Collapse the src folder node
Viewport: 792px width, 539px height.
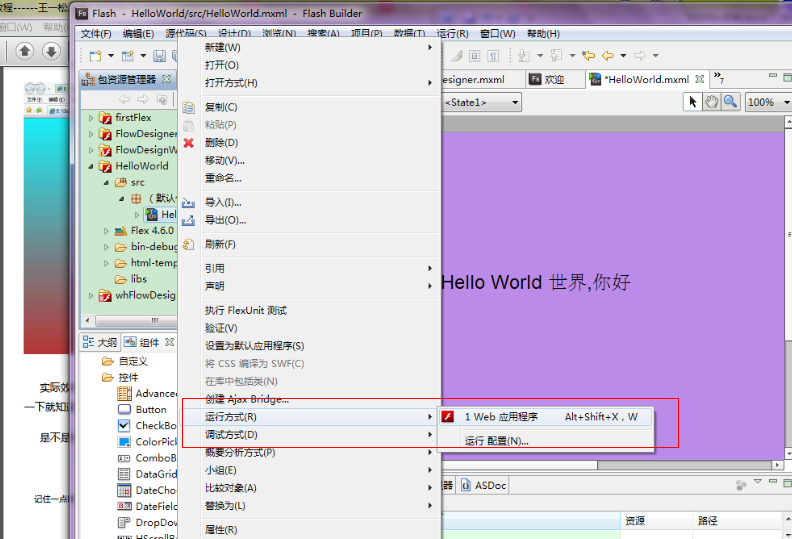click(106, 182)
